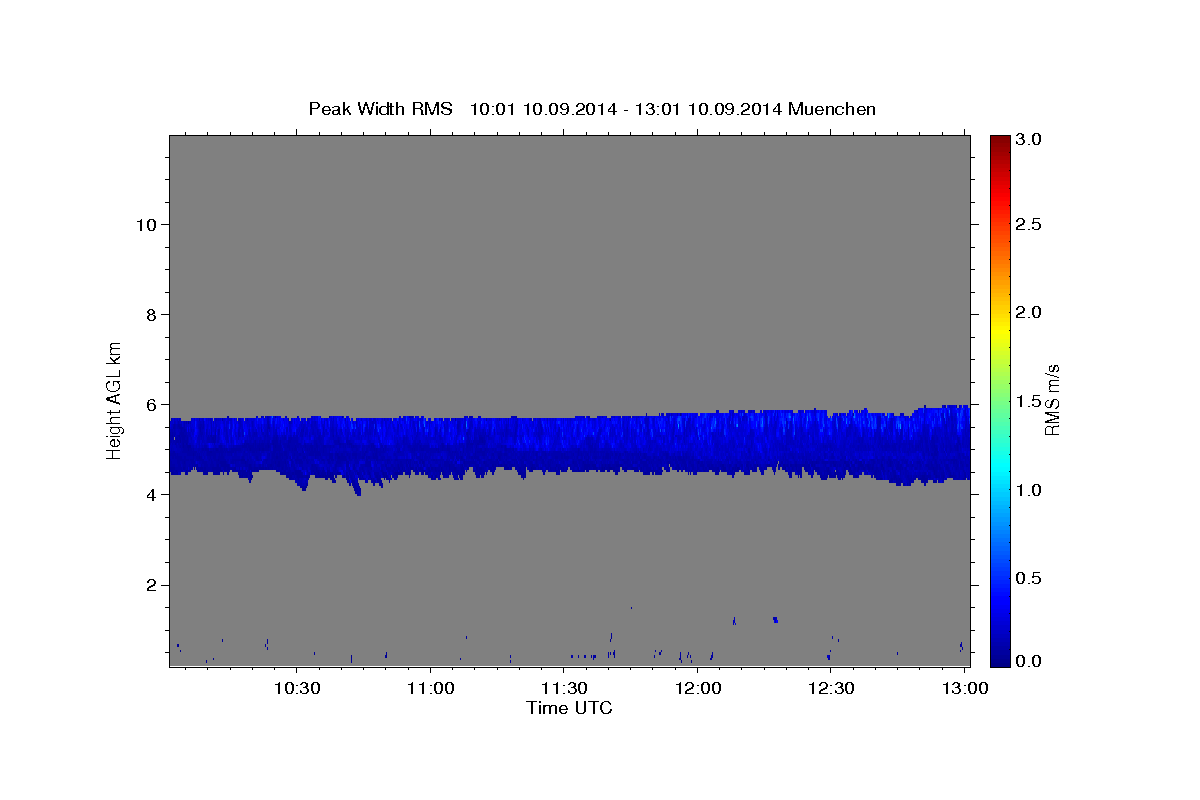The height and width of the screenshot is (800, 1200).
Task: Click the plot title mentioning Muenchen
Action: [x=592, y=108]
